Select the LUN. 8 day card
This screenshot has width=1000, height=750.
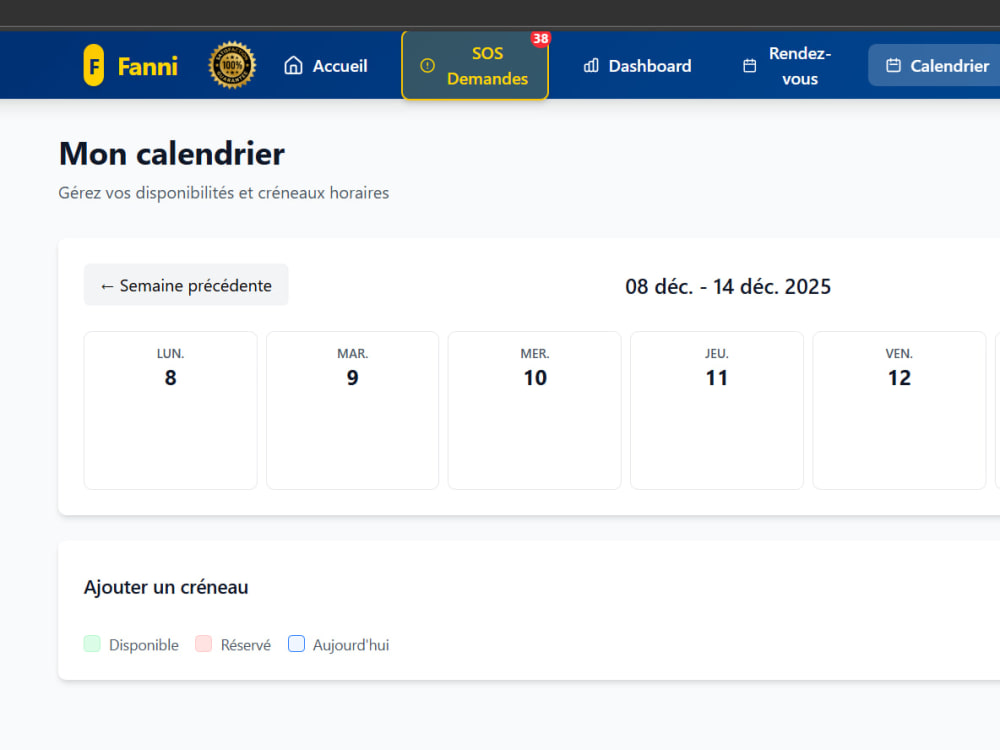coord(170,410)
